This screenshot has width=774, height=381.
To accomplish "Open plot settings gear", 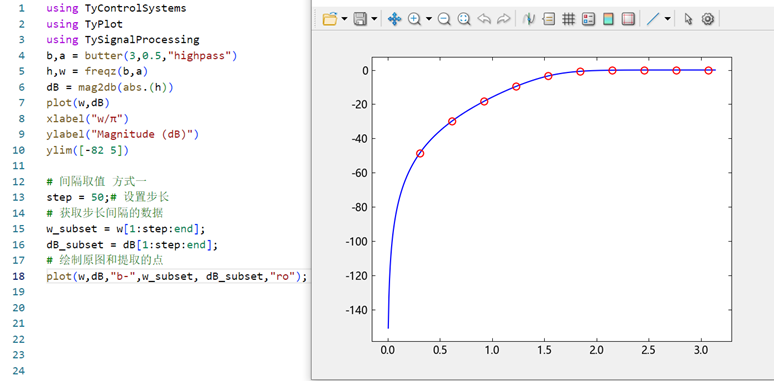I will coord(708,19).
